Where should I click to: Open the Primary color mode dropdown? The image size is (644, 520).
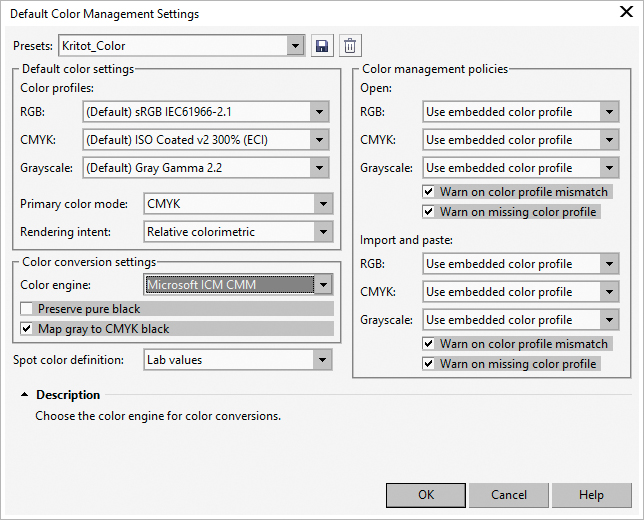tap(238, 204)
